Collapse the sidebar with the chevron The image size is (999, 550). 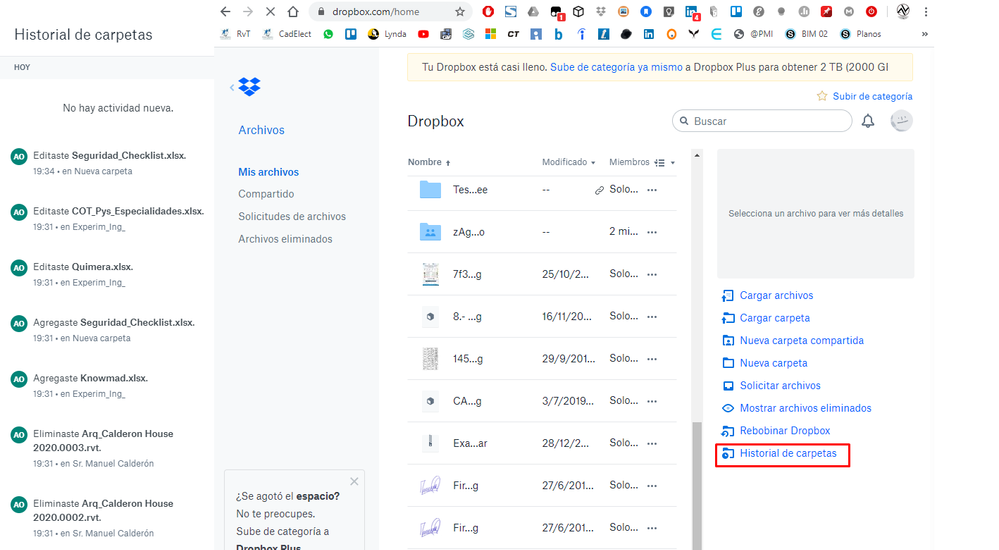pos(232,88)
